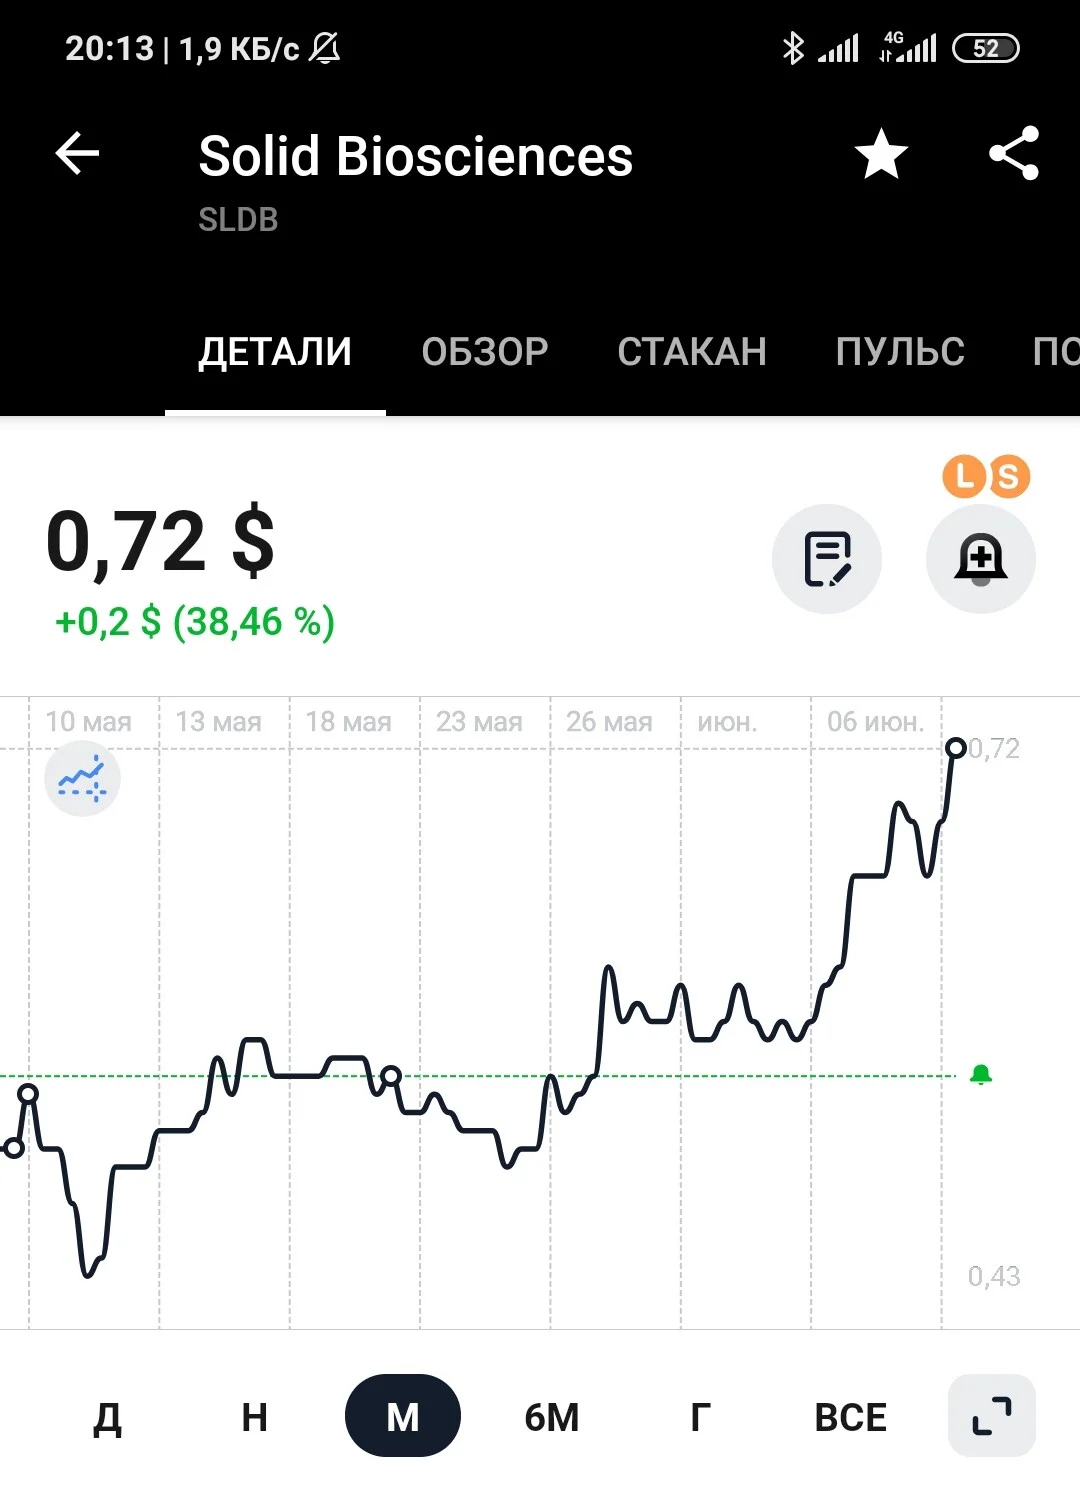
Task: Tap the 23 мая date label
Action: tap(479, 722)
